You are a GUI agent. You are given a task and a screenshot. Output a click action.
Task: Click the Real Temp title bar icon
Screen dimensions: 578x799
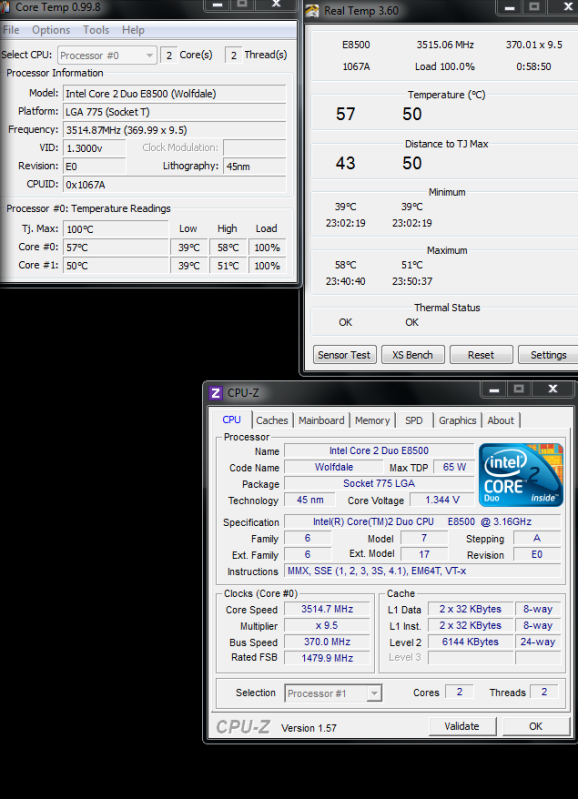coord(312,11)
